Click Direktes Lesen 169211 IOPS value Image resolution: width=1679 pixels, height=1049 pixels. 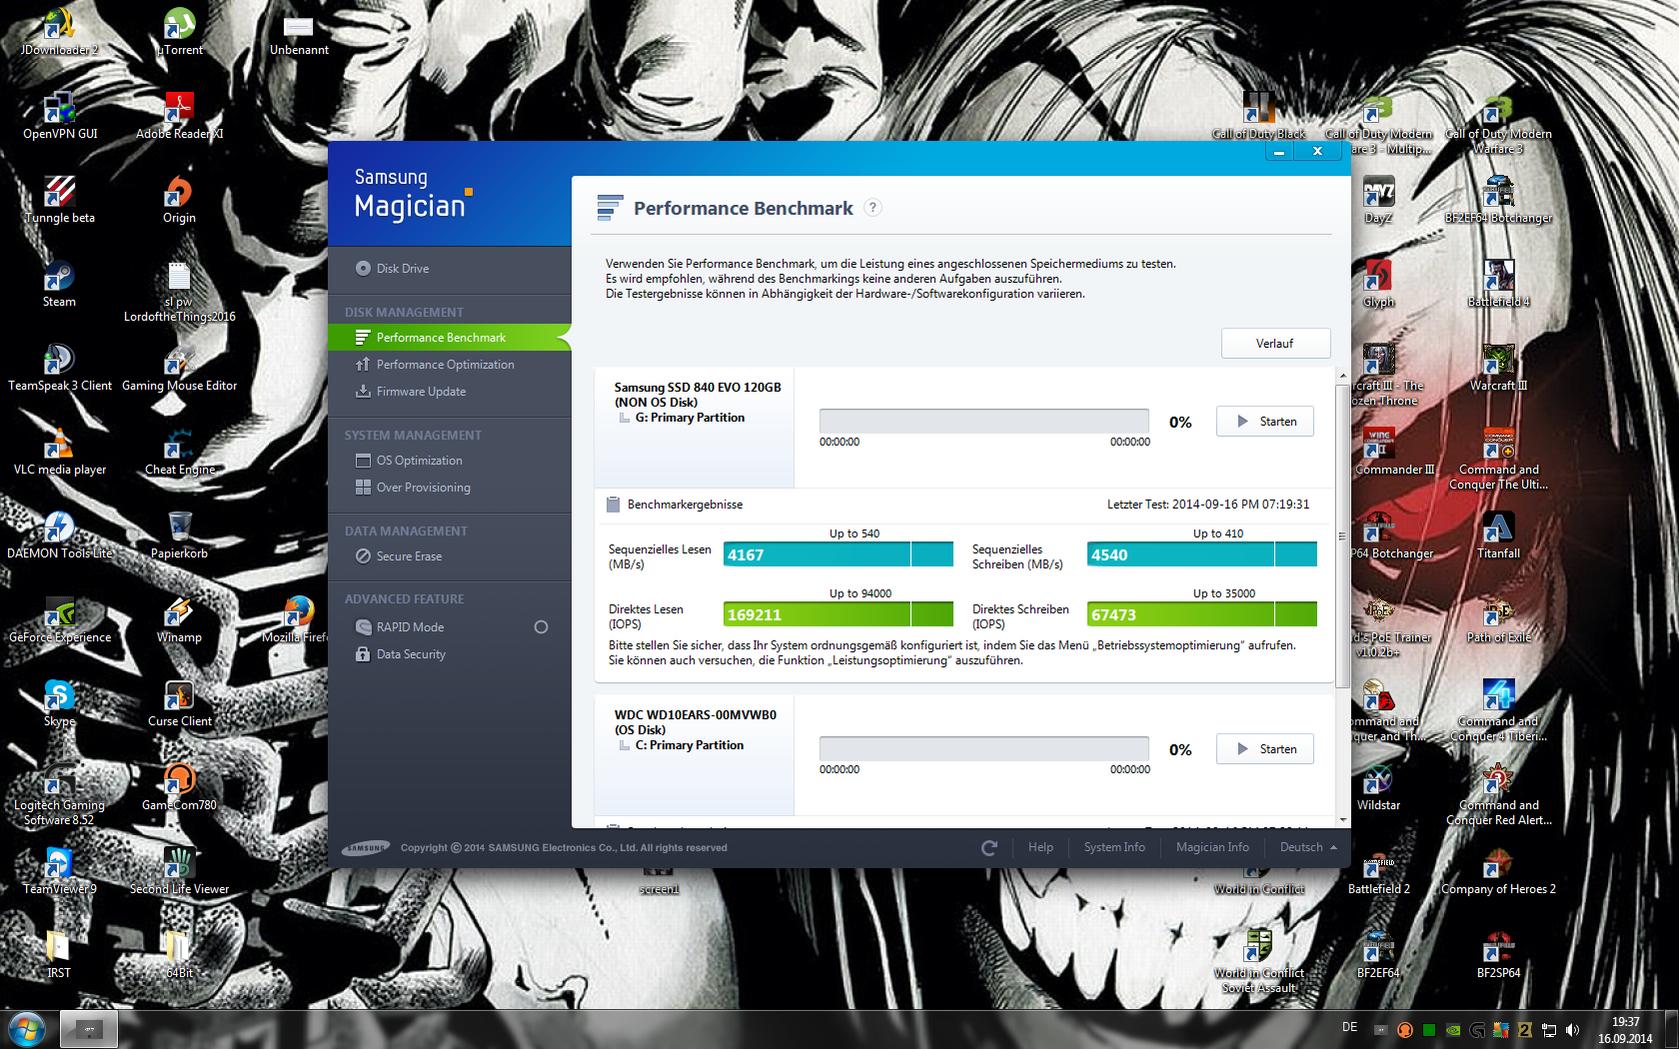pos(755,614)
